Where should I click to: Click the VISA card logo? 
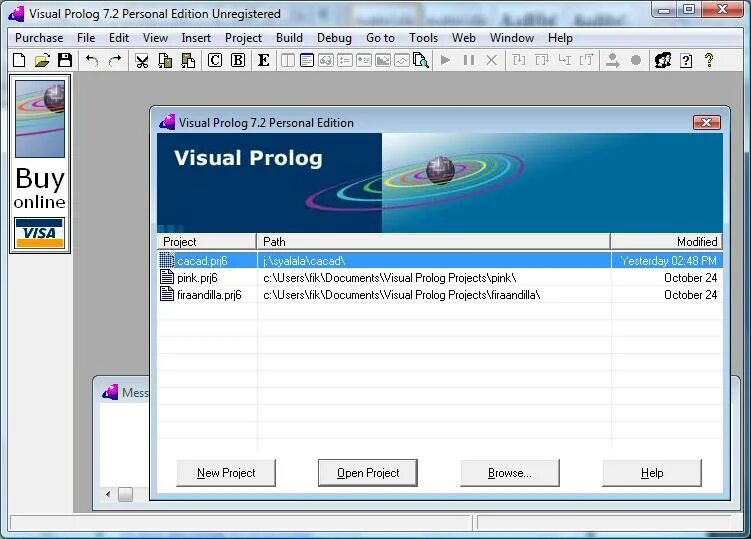tap(39, 233)
